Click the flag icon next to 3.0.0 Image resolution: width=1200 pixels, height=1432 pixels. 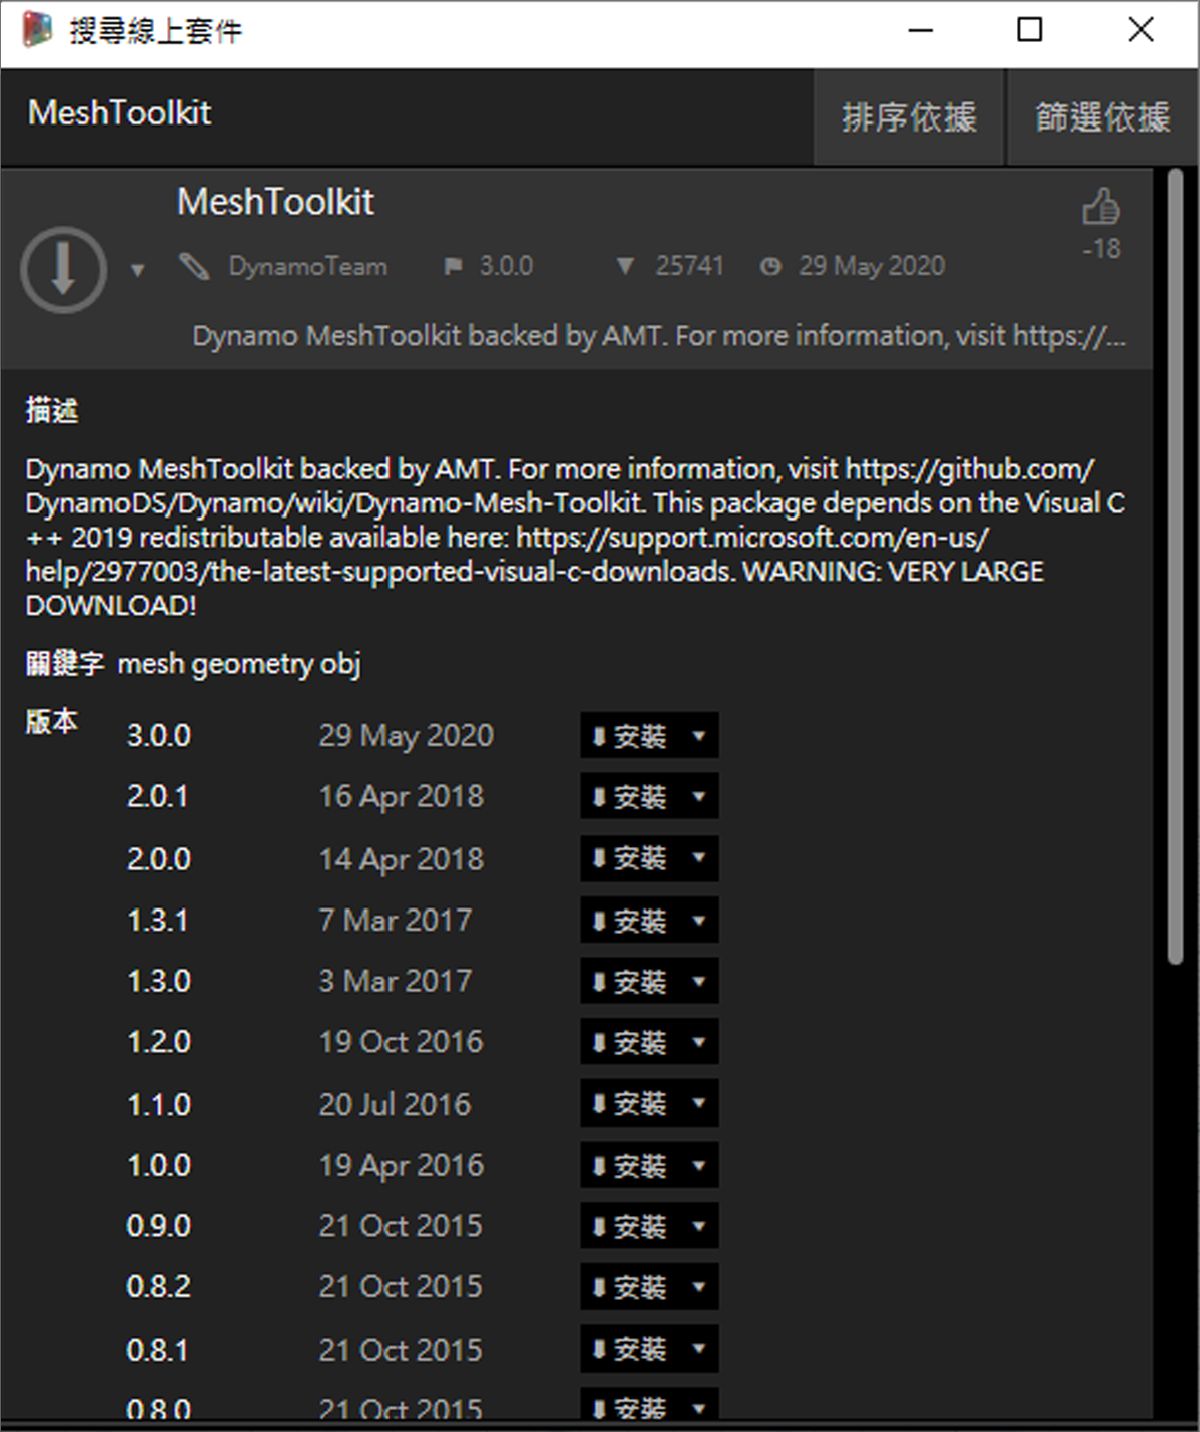pos(454,266)
